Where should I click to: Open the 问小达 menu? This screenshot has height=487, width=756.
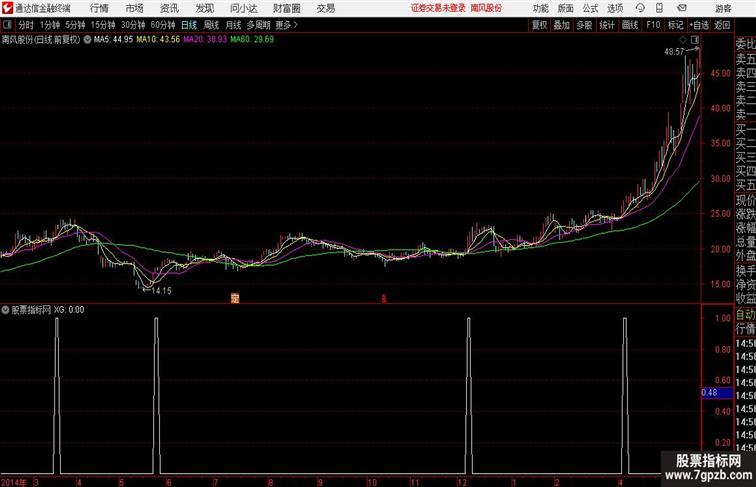tap(243, 8)
